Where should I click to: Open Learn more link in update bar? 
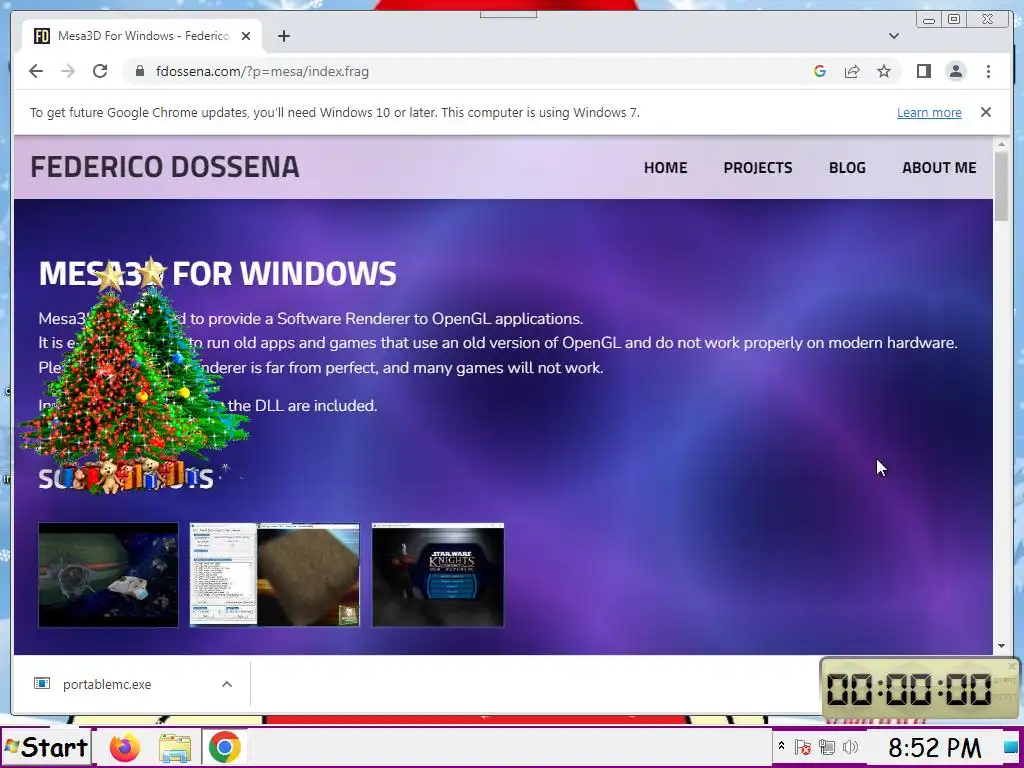pyautogui.click(x=929, y=112)
